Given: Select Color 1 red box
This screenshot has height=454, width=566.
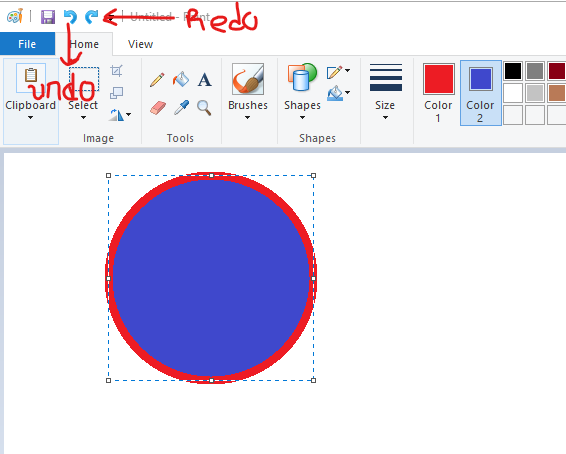Looking at the screenshot, I should click(x=439, y=79).
